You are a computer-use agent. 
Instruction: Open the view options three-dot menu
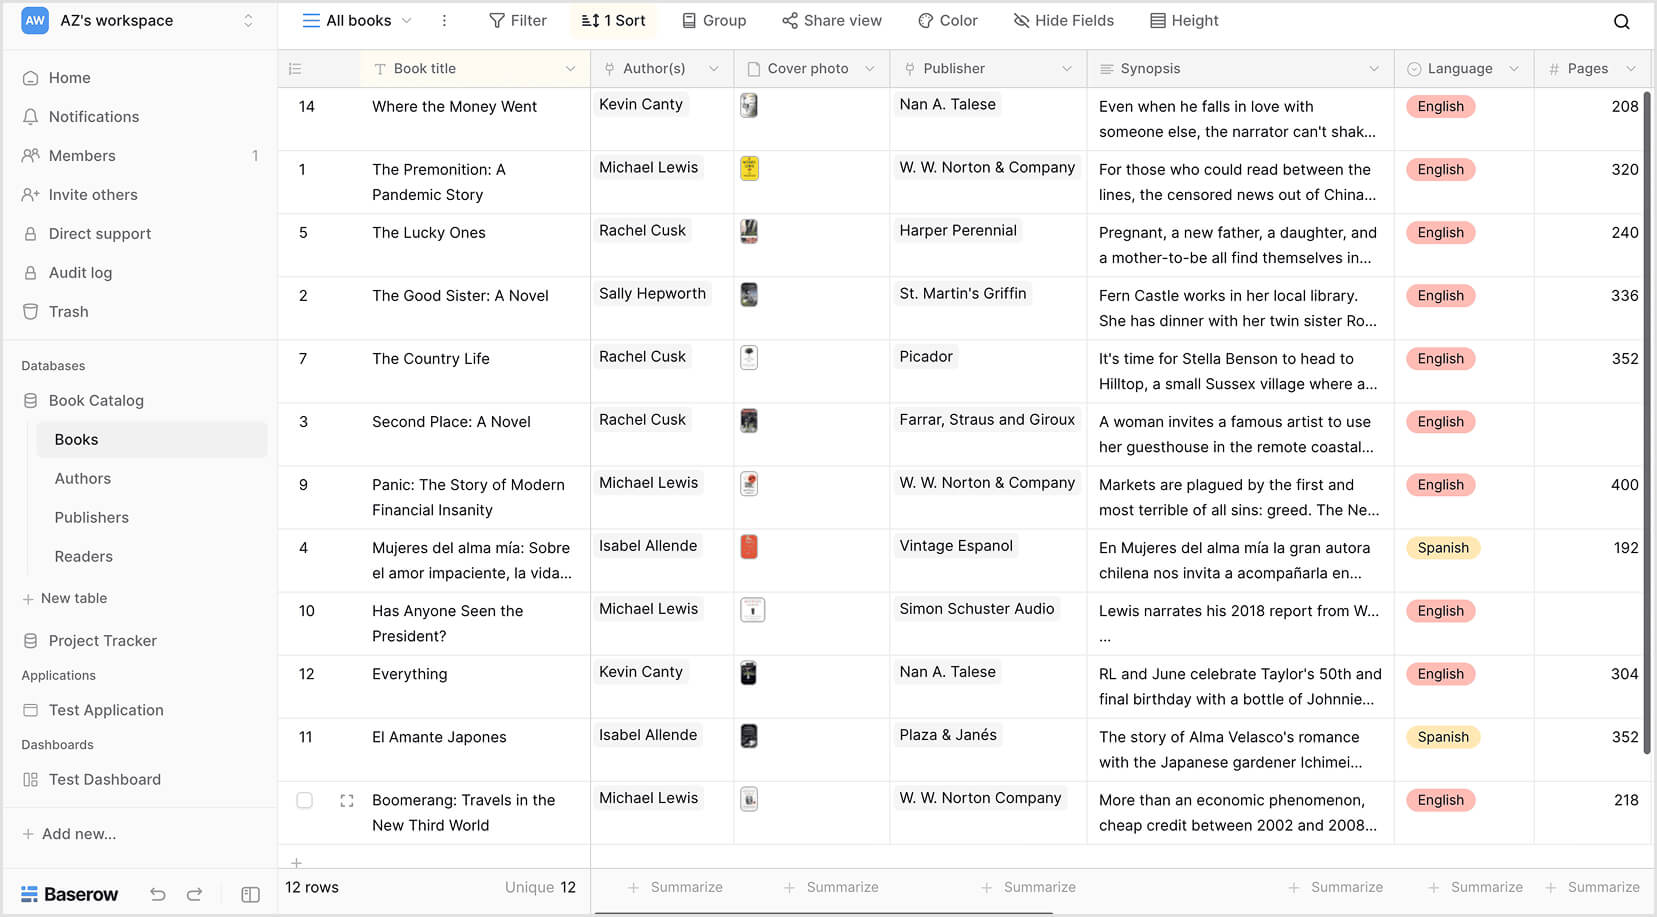click(444, 21)
